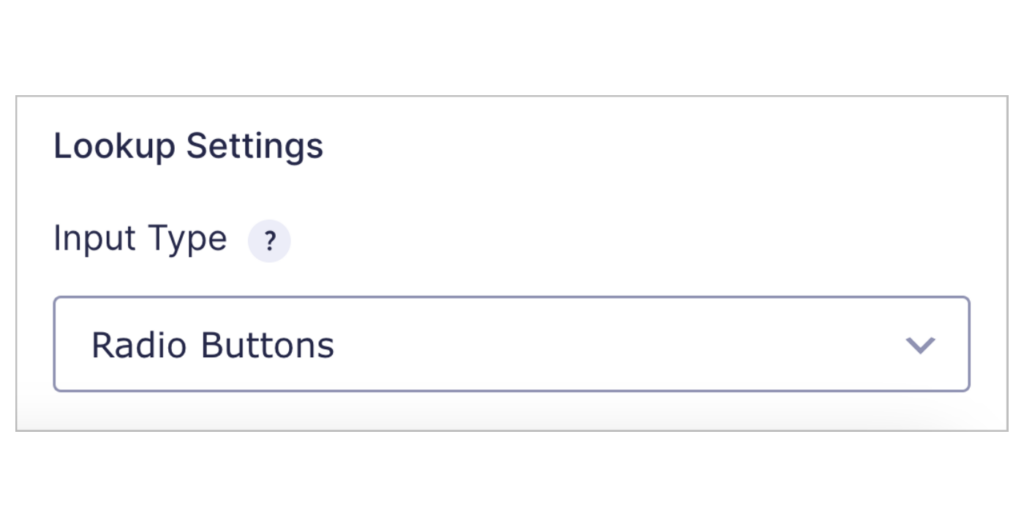The width and height of the screenshot is (1024, 527).
Task: Click the select box under Input Type
Action: [x=511, y=344]
